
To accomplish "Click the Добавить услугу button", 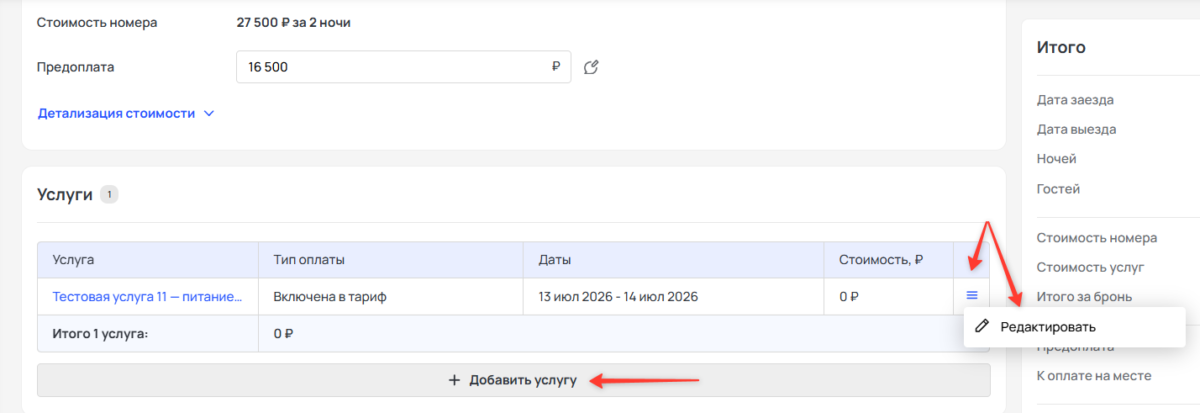I will [513, 380].
